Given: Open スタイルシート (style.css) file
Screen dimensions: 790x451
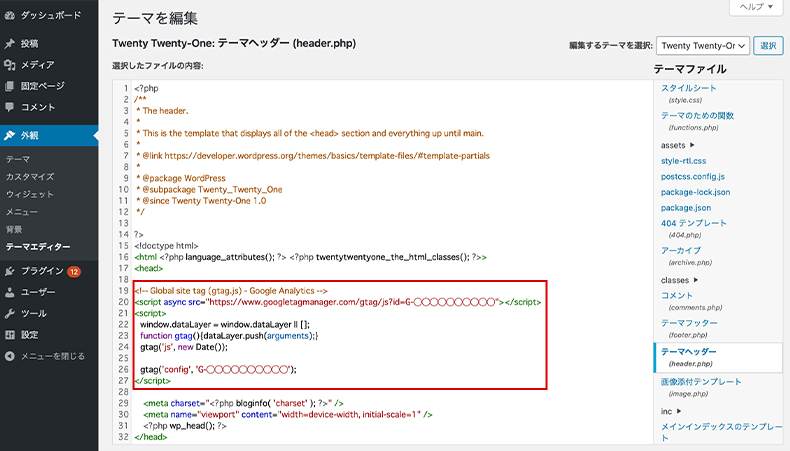Looking at the screenshot, I should pos(688,88).
